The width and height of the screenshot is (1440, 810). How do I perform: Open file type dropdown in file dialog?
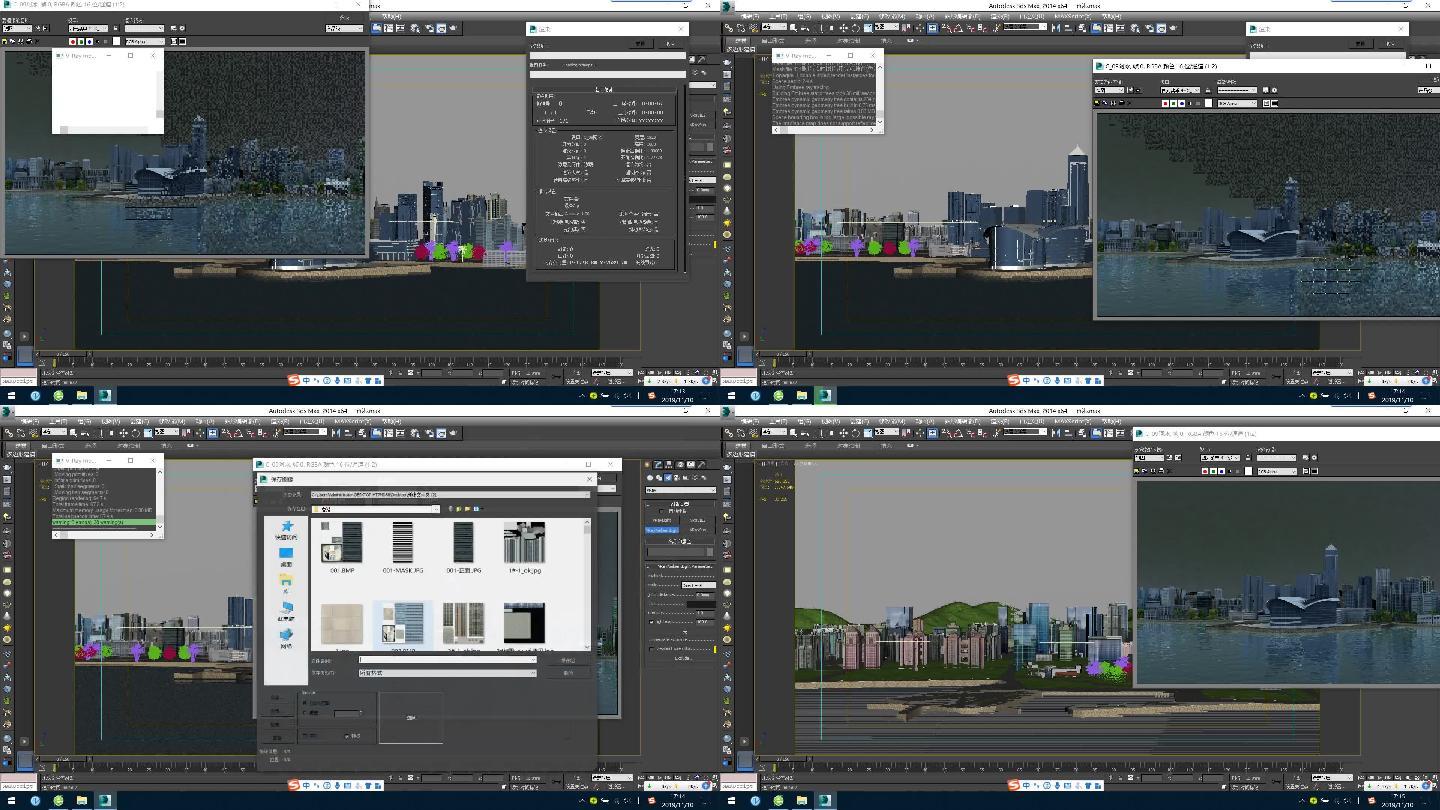click(x=448, y=673)
